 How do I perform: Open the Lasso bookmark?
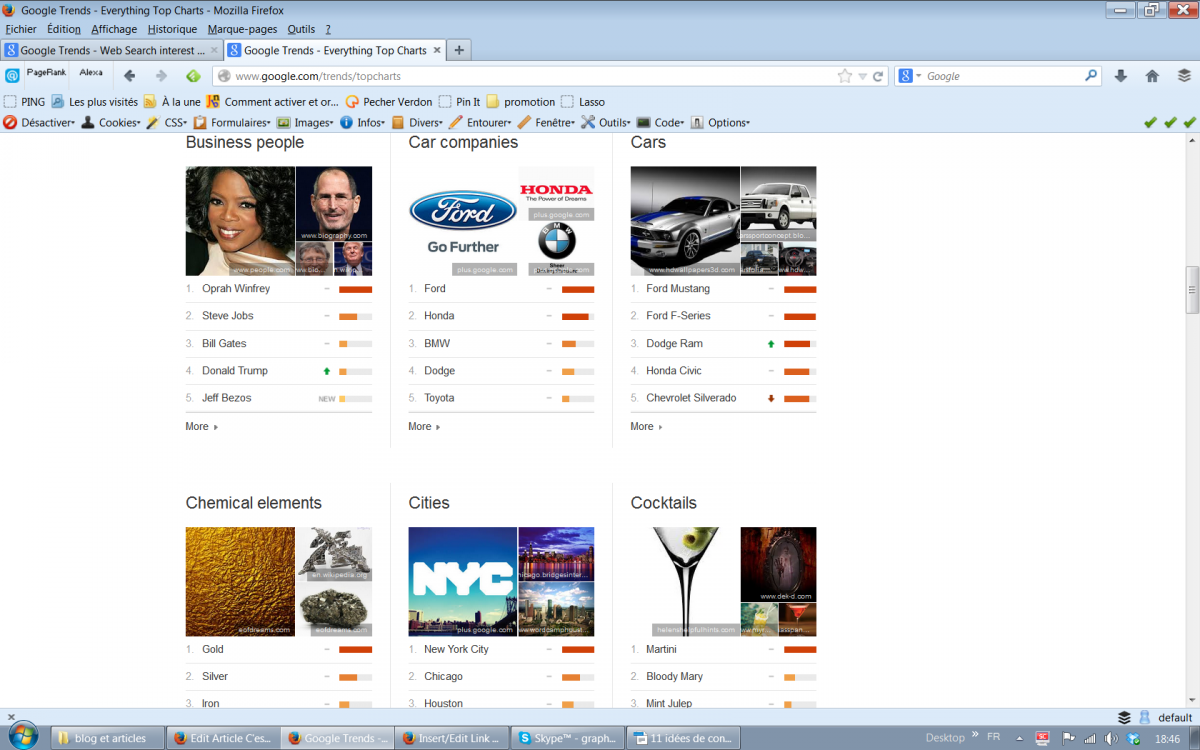pyautogui.click(x=583, y=102)
